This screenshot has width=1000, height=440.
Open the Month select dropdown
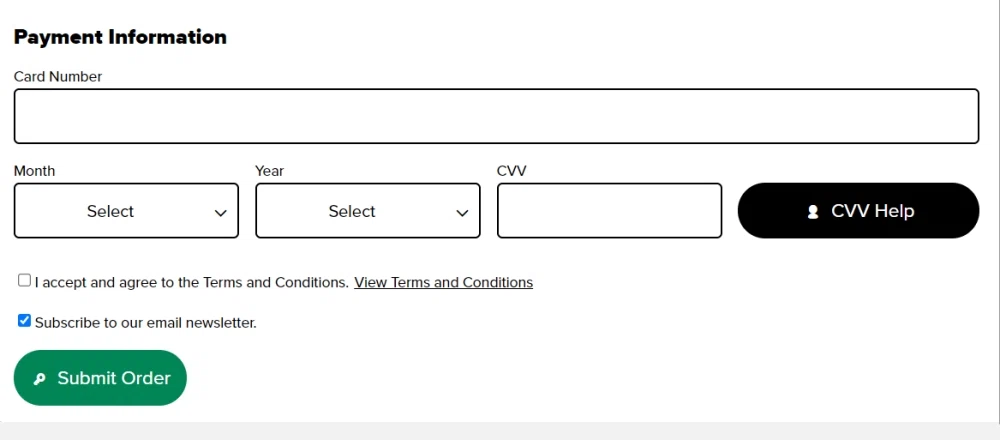[126, 211]
